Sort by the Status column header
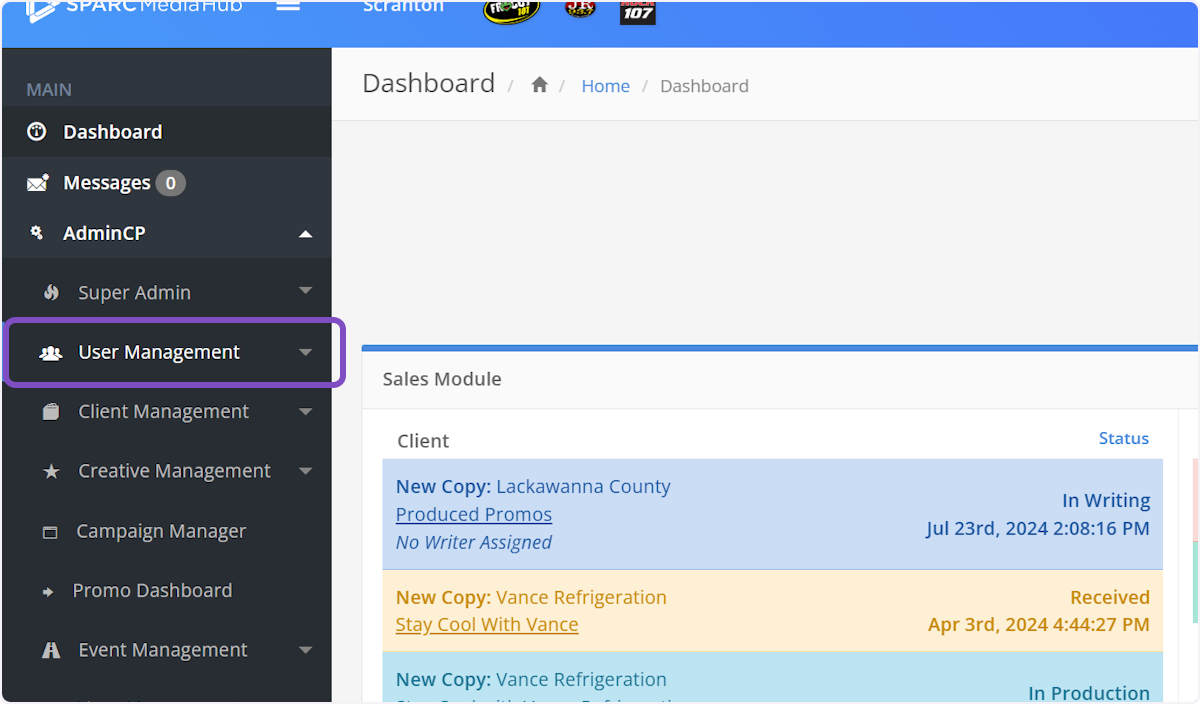 coord(1123,439)
